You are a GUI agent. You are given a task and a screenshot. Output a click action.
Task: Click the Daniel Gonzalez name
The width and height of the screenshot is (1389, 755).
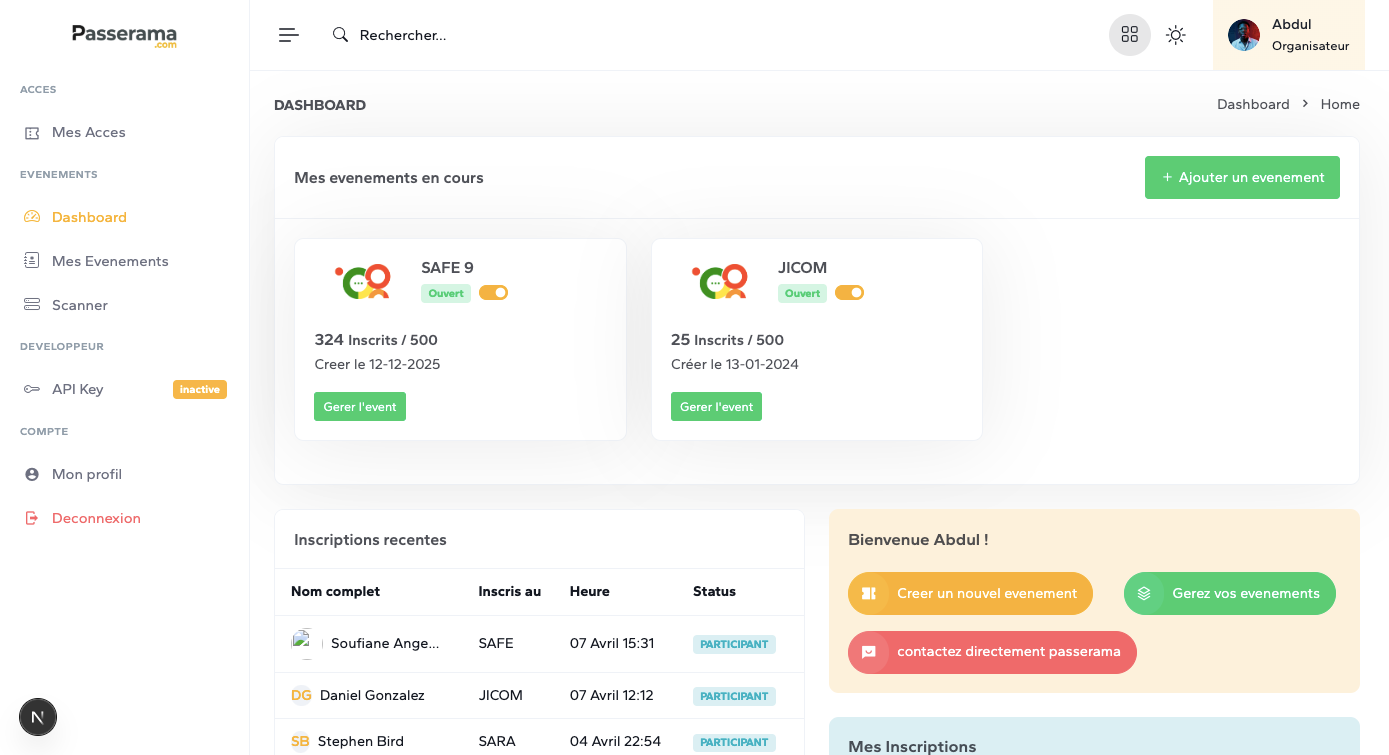372,695
